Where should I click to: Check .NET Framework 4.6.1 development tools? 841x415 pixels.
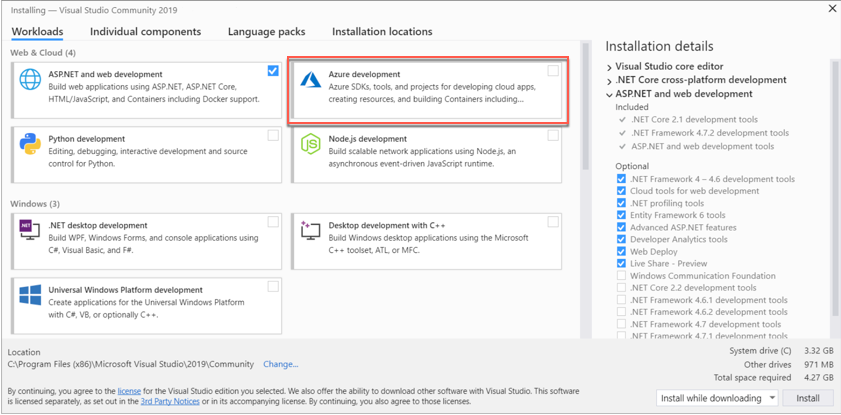pyautogui.click(x=621, y=300)
